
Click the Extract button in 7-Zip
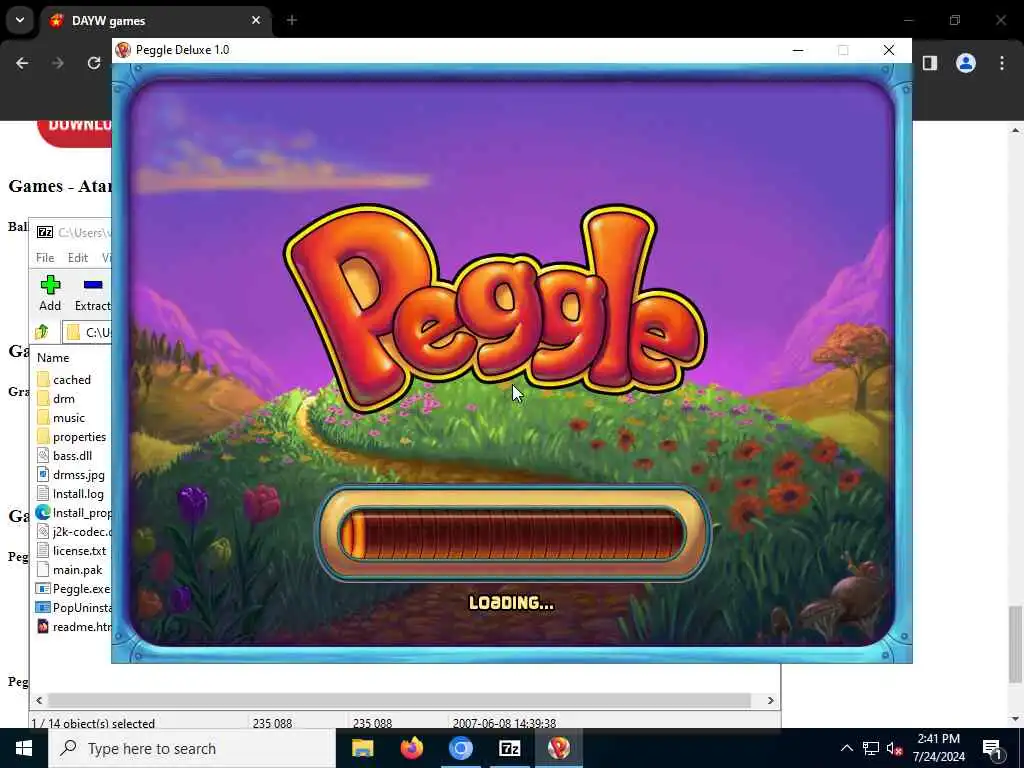click(93, 293)
